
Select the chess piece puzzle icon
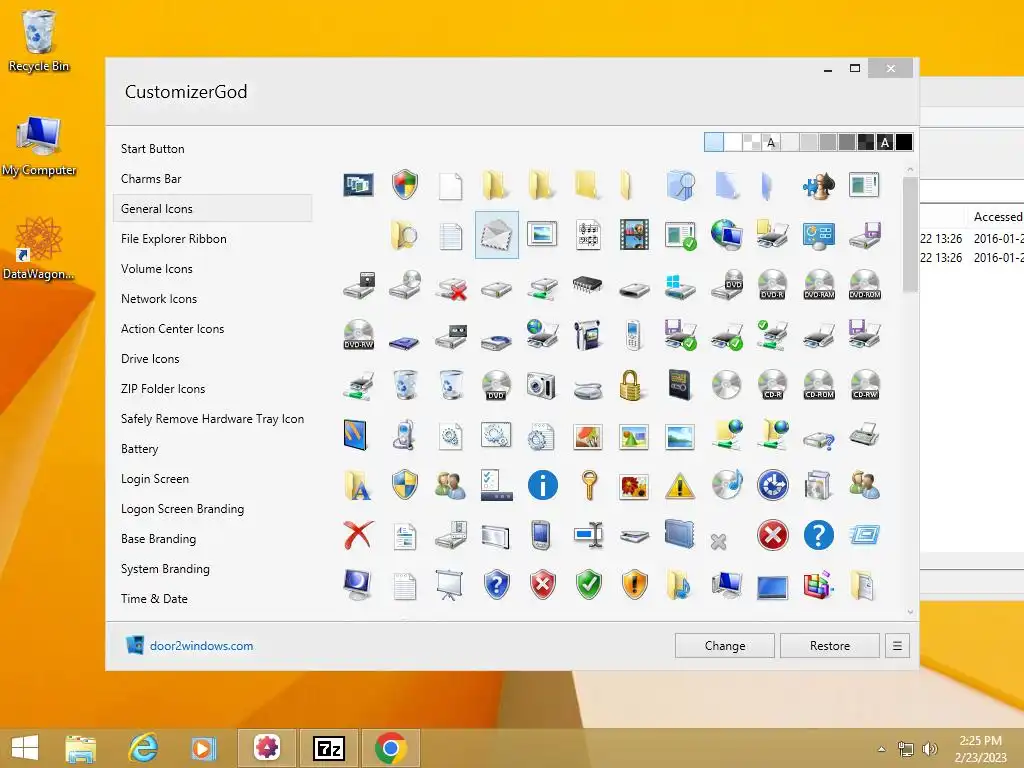click(x=818, y=185)
